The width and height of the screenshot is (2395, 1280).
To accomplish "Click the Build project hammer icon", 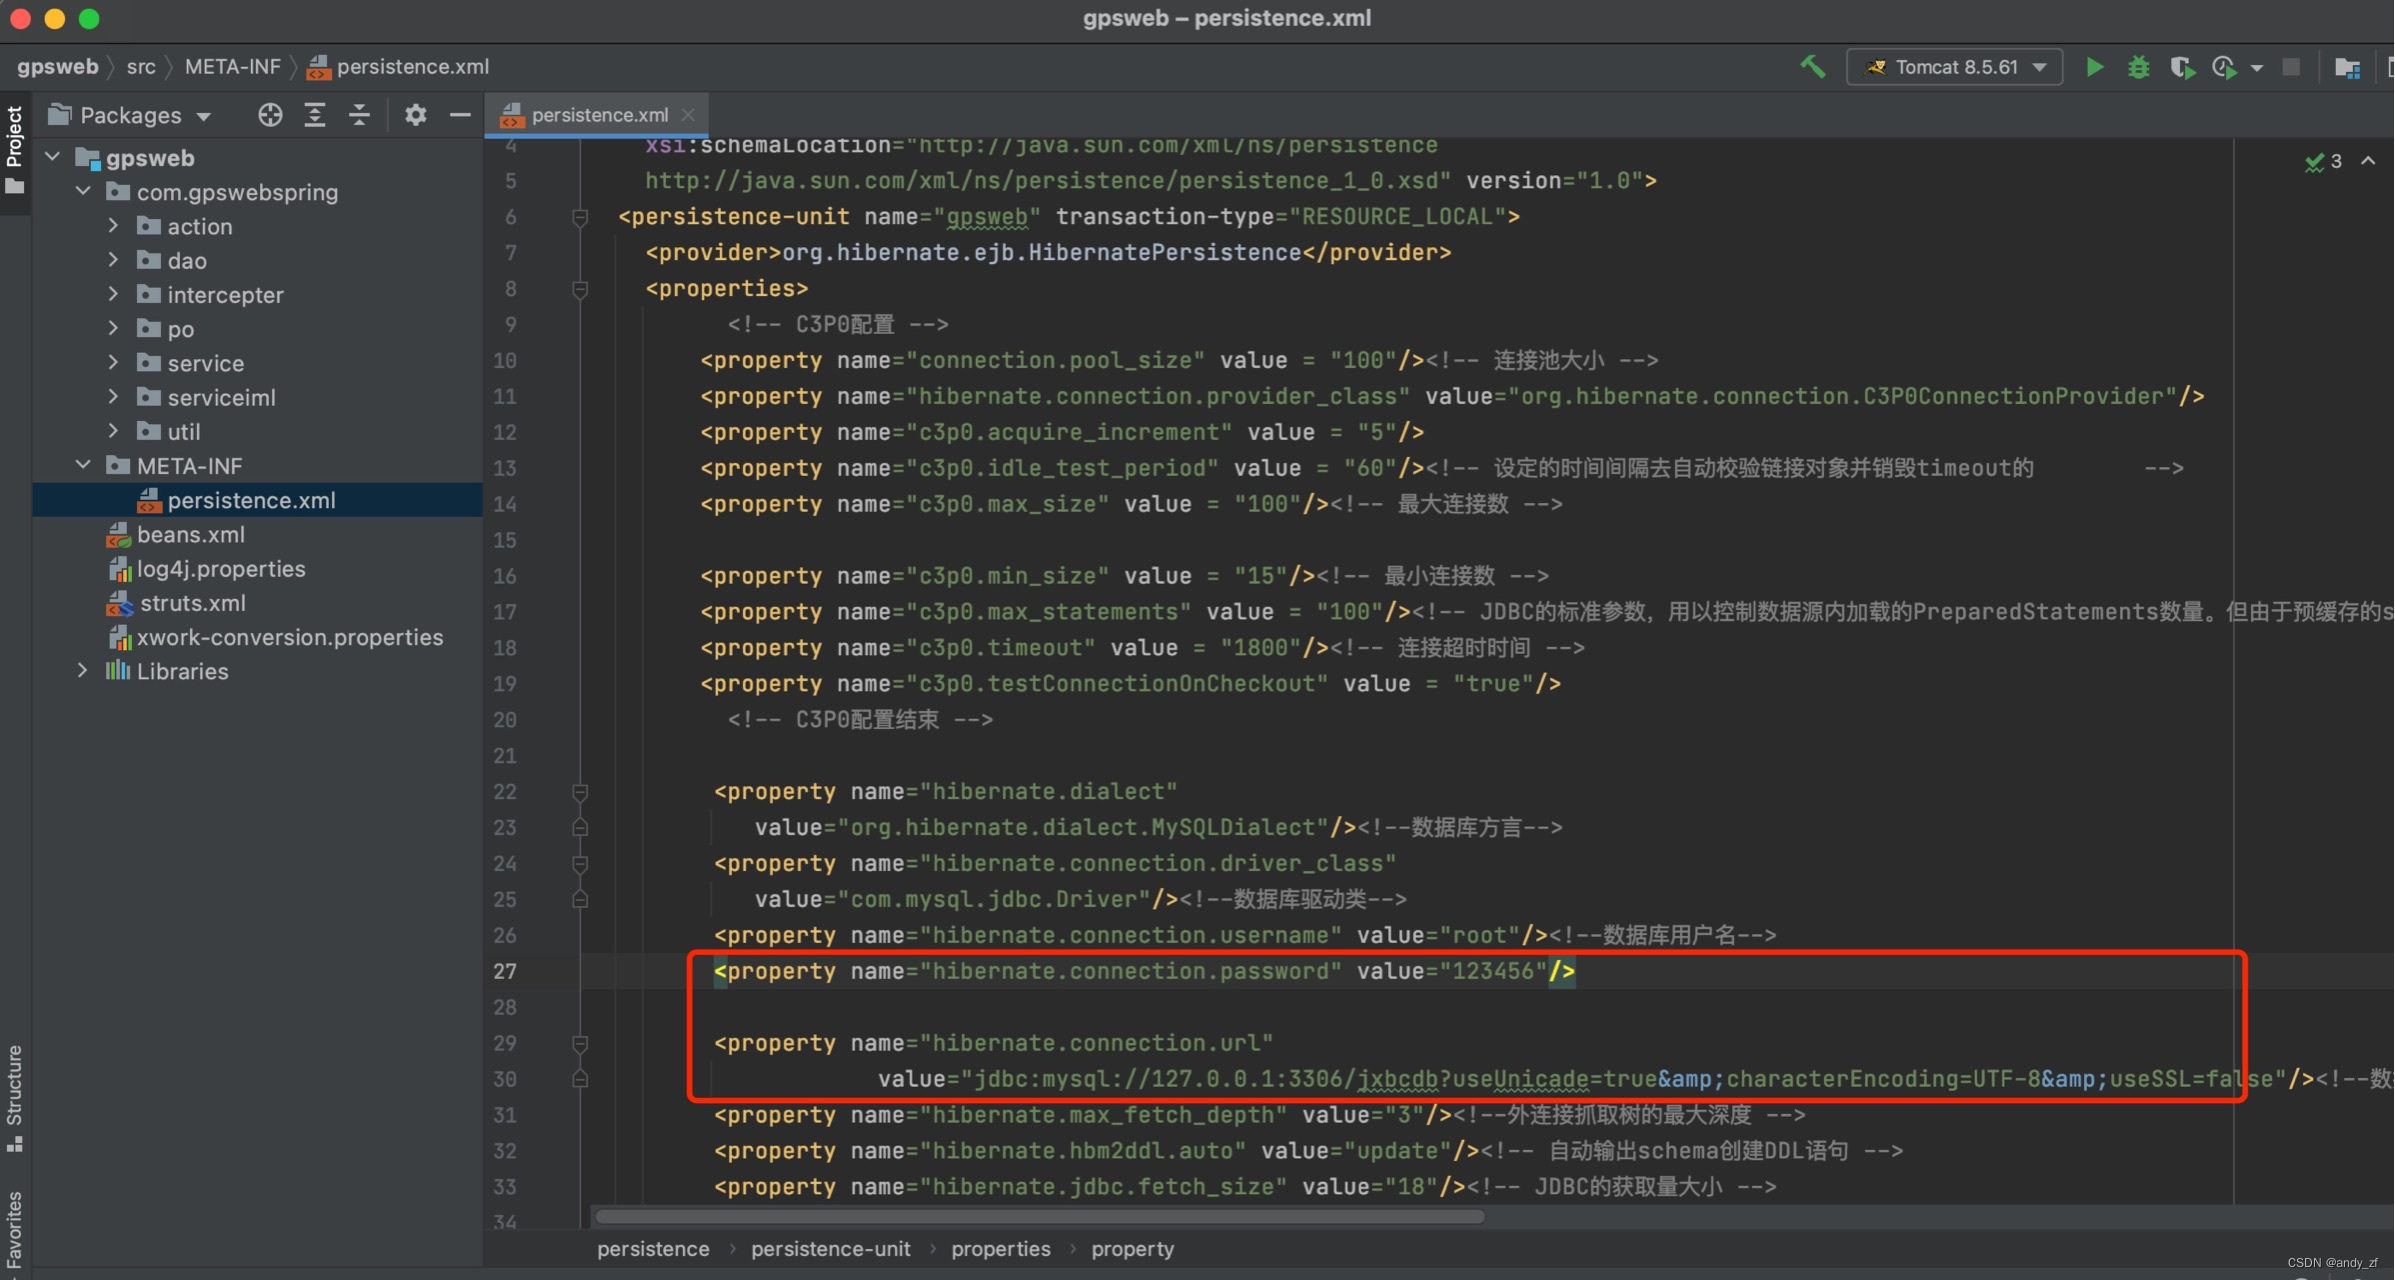I will pyautogui.click(x=1812, y=67).
